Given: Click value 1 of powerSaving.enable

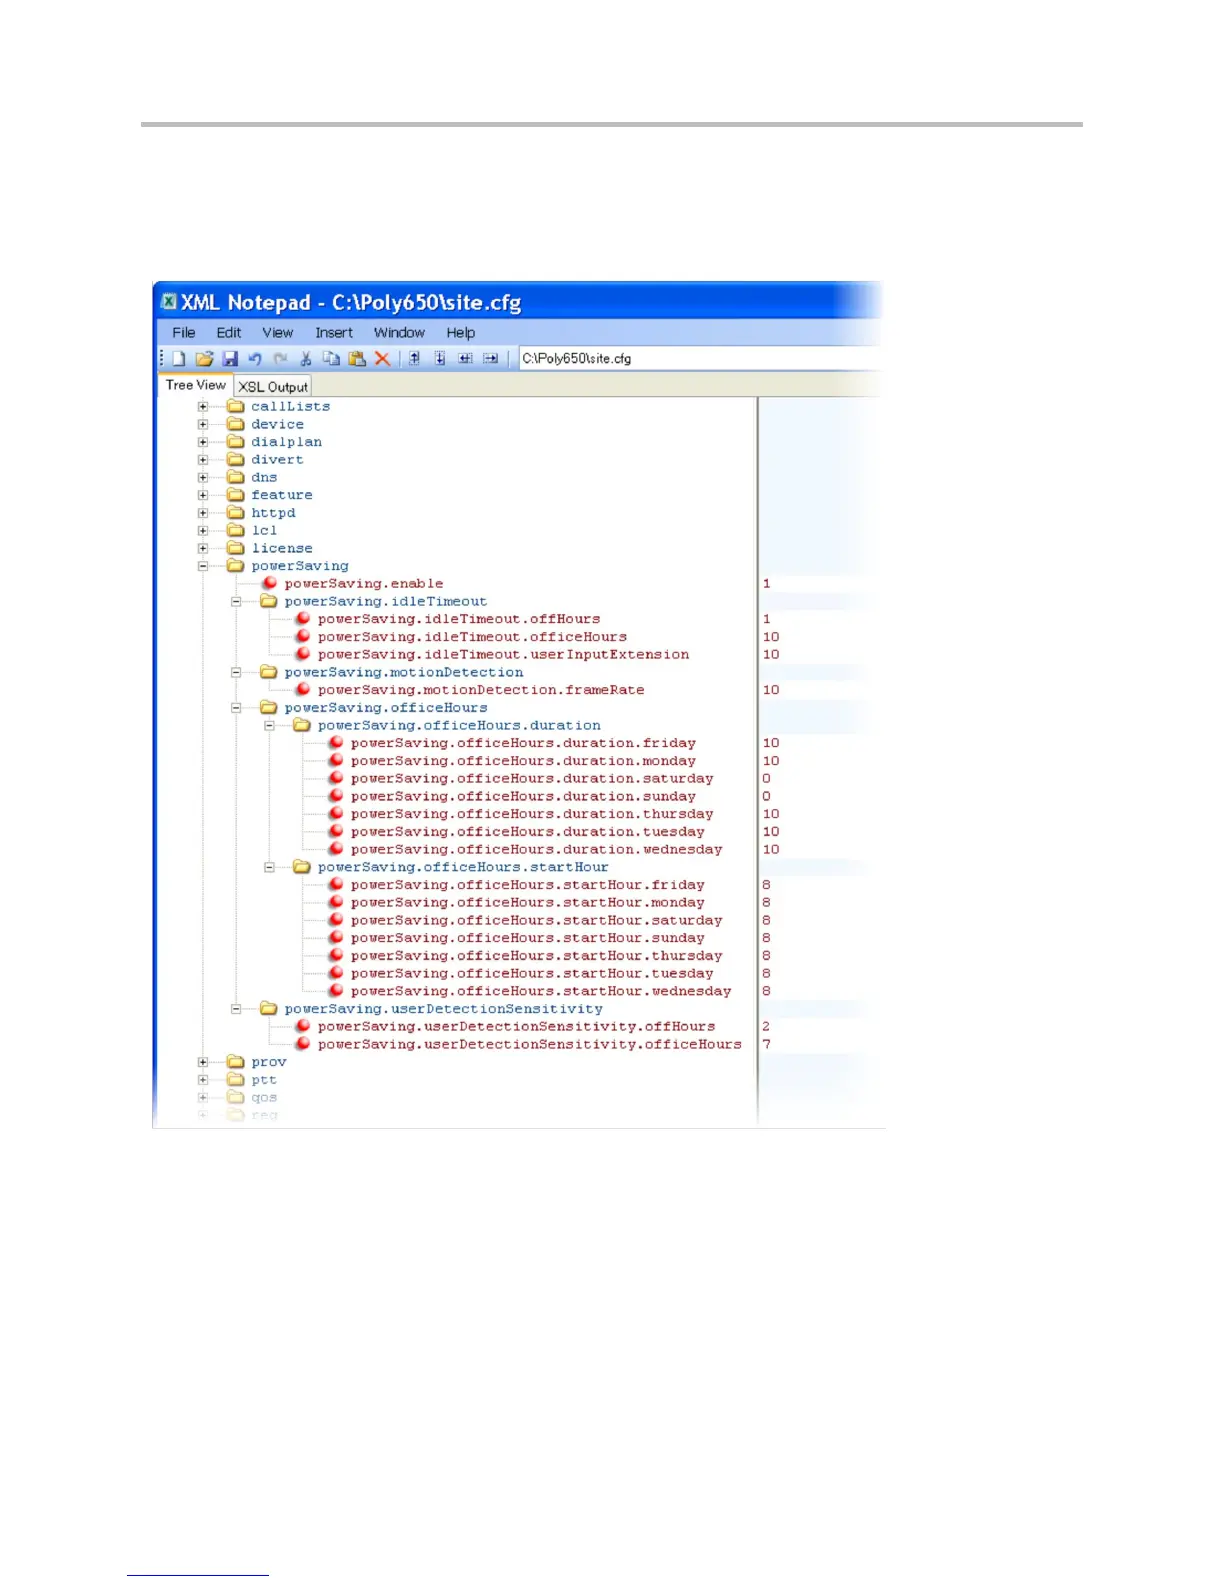Looking at the screenshot, I should (767, 583).
